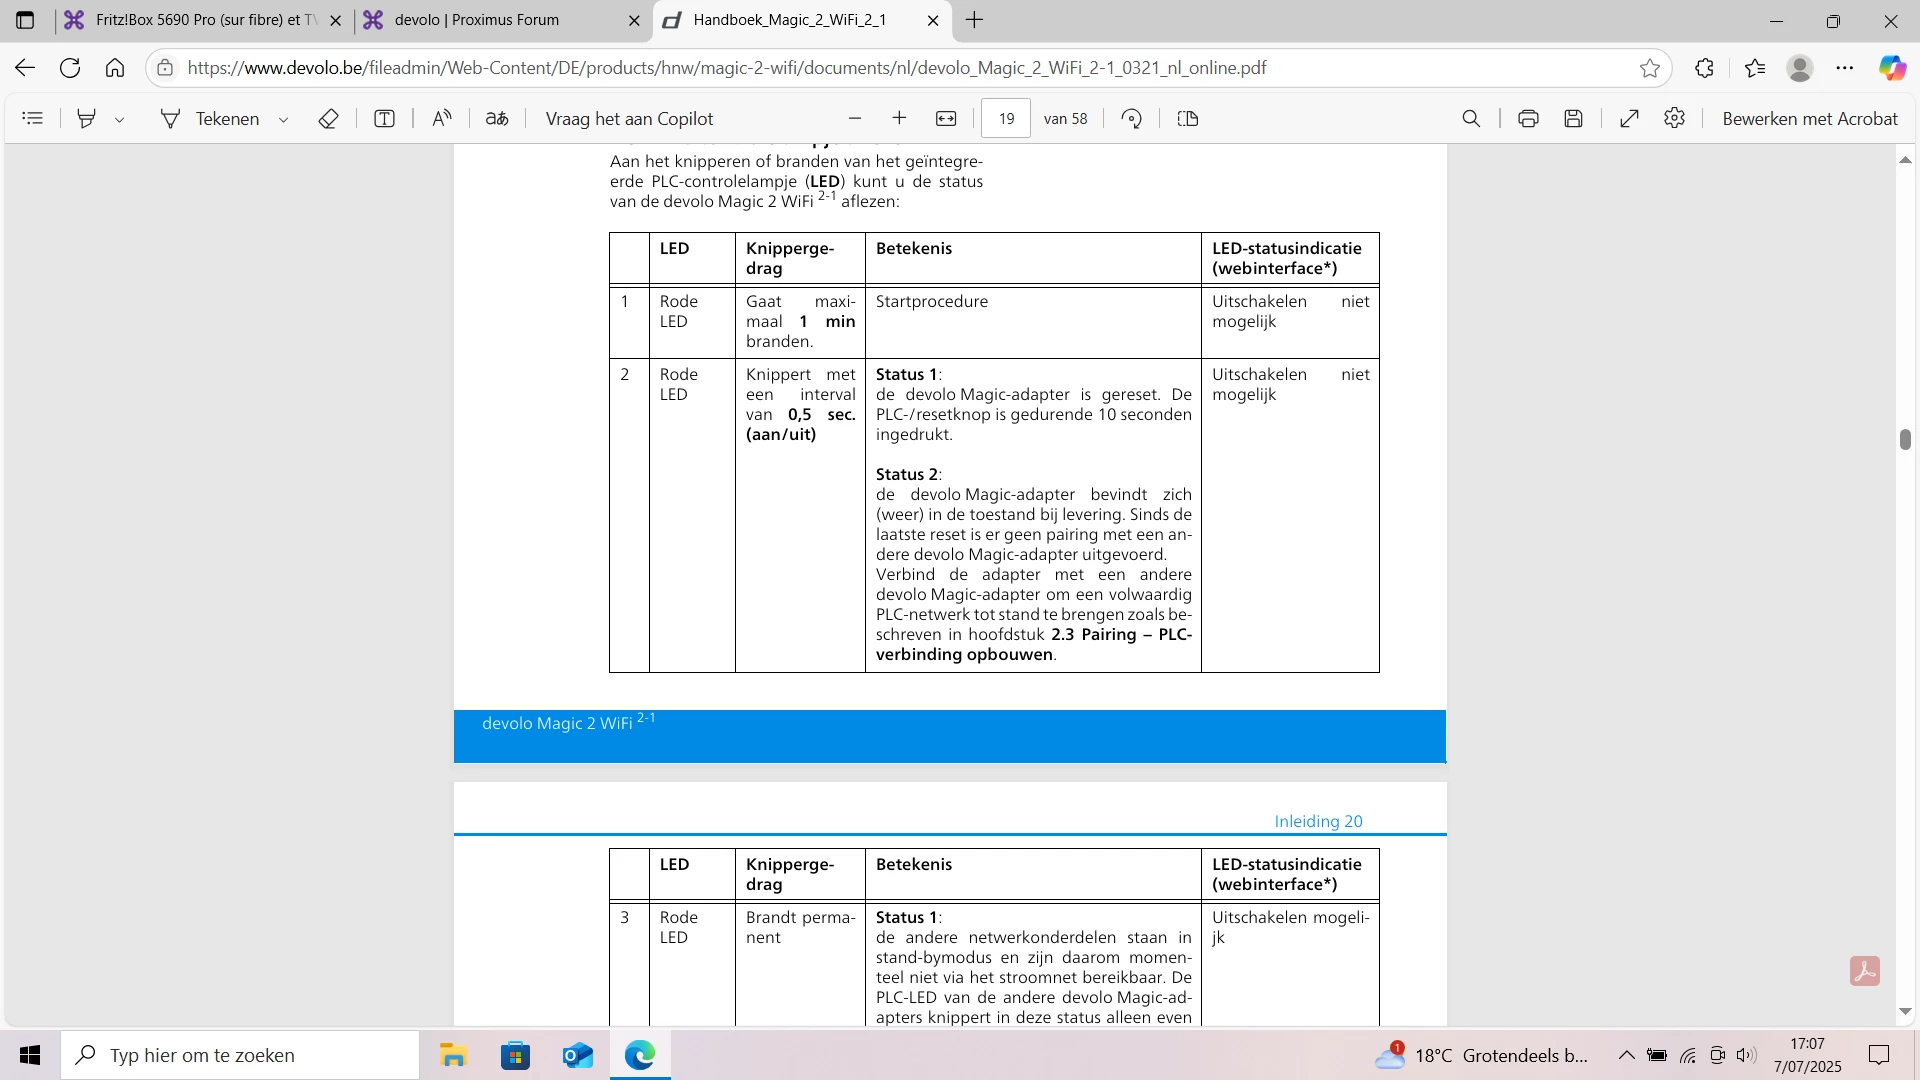The width and height of the screenshot is (1920, 1080).
Task: Open the notification center
Action: coord(1879,1055)
